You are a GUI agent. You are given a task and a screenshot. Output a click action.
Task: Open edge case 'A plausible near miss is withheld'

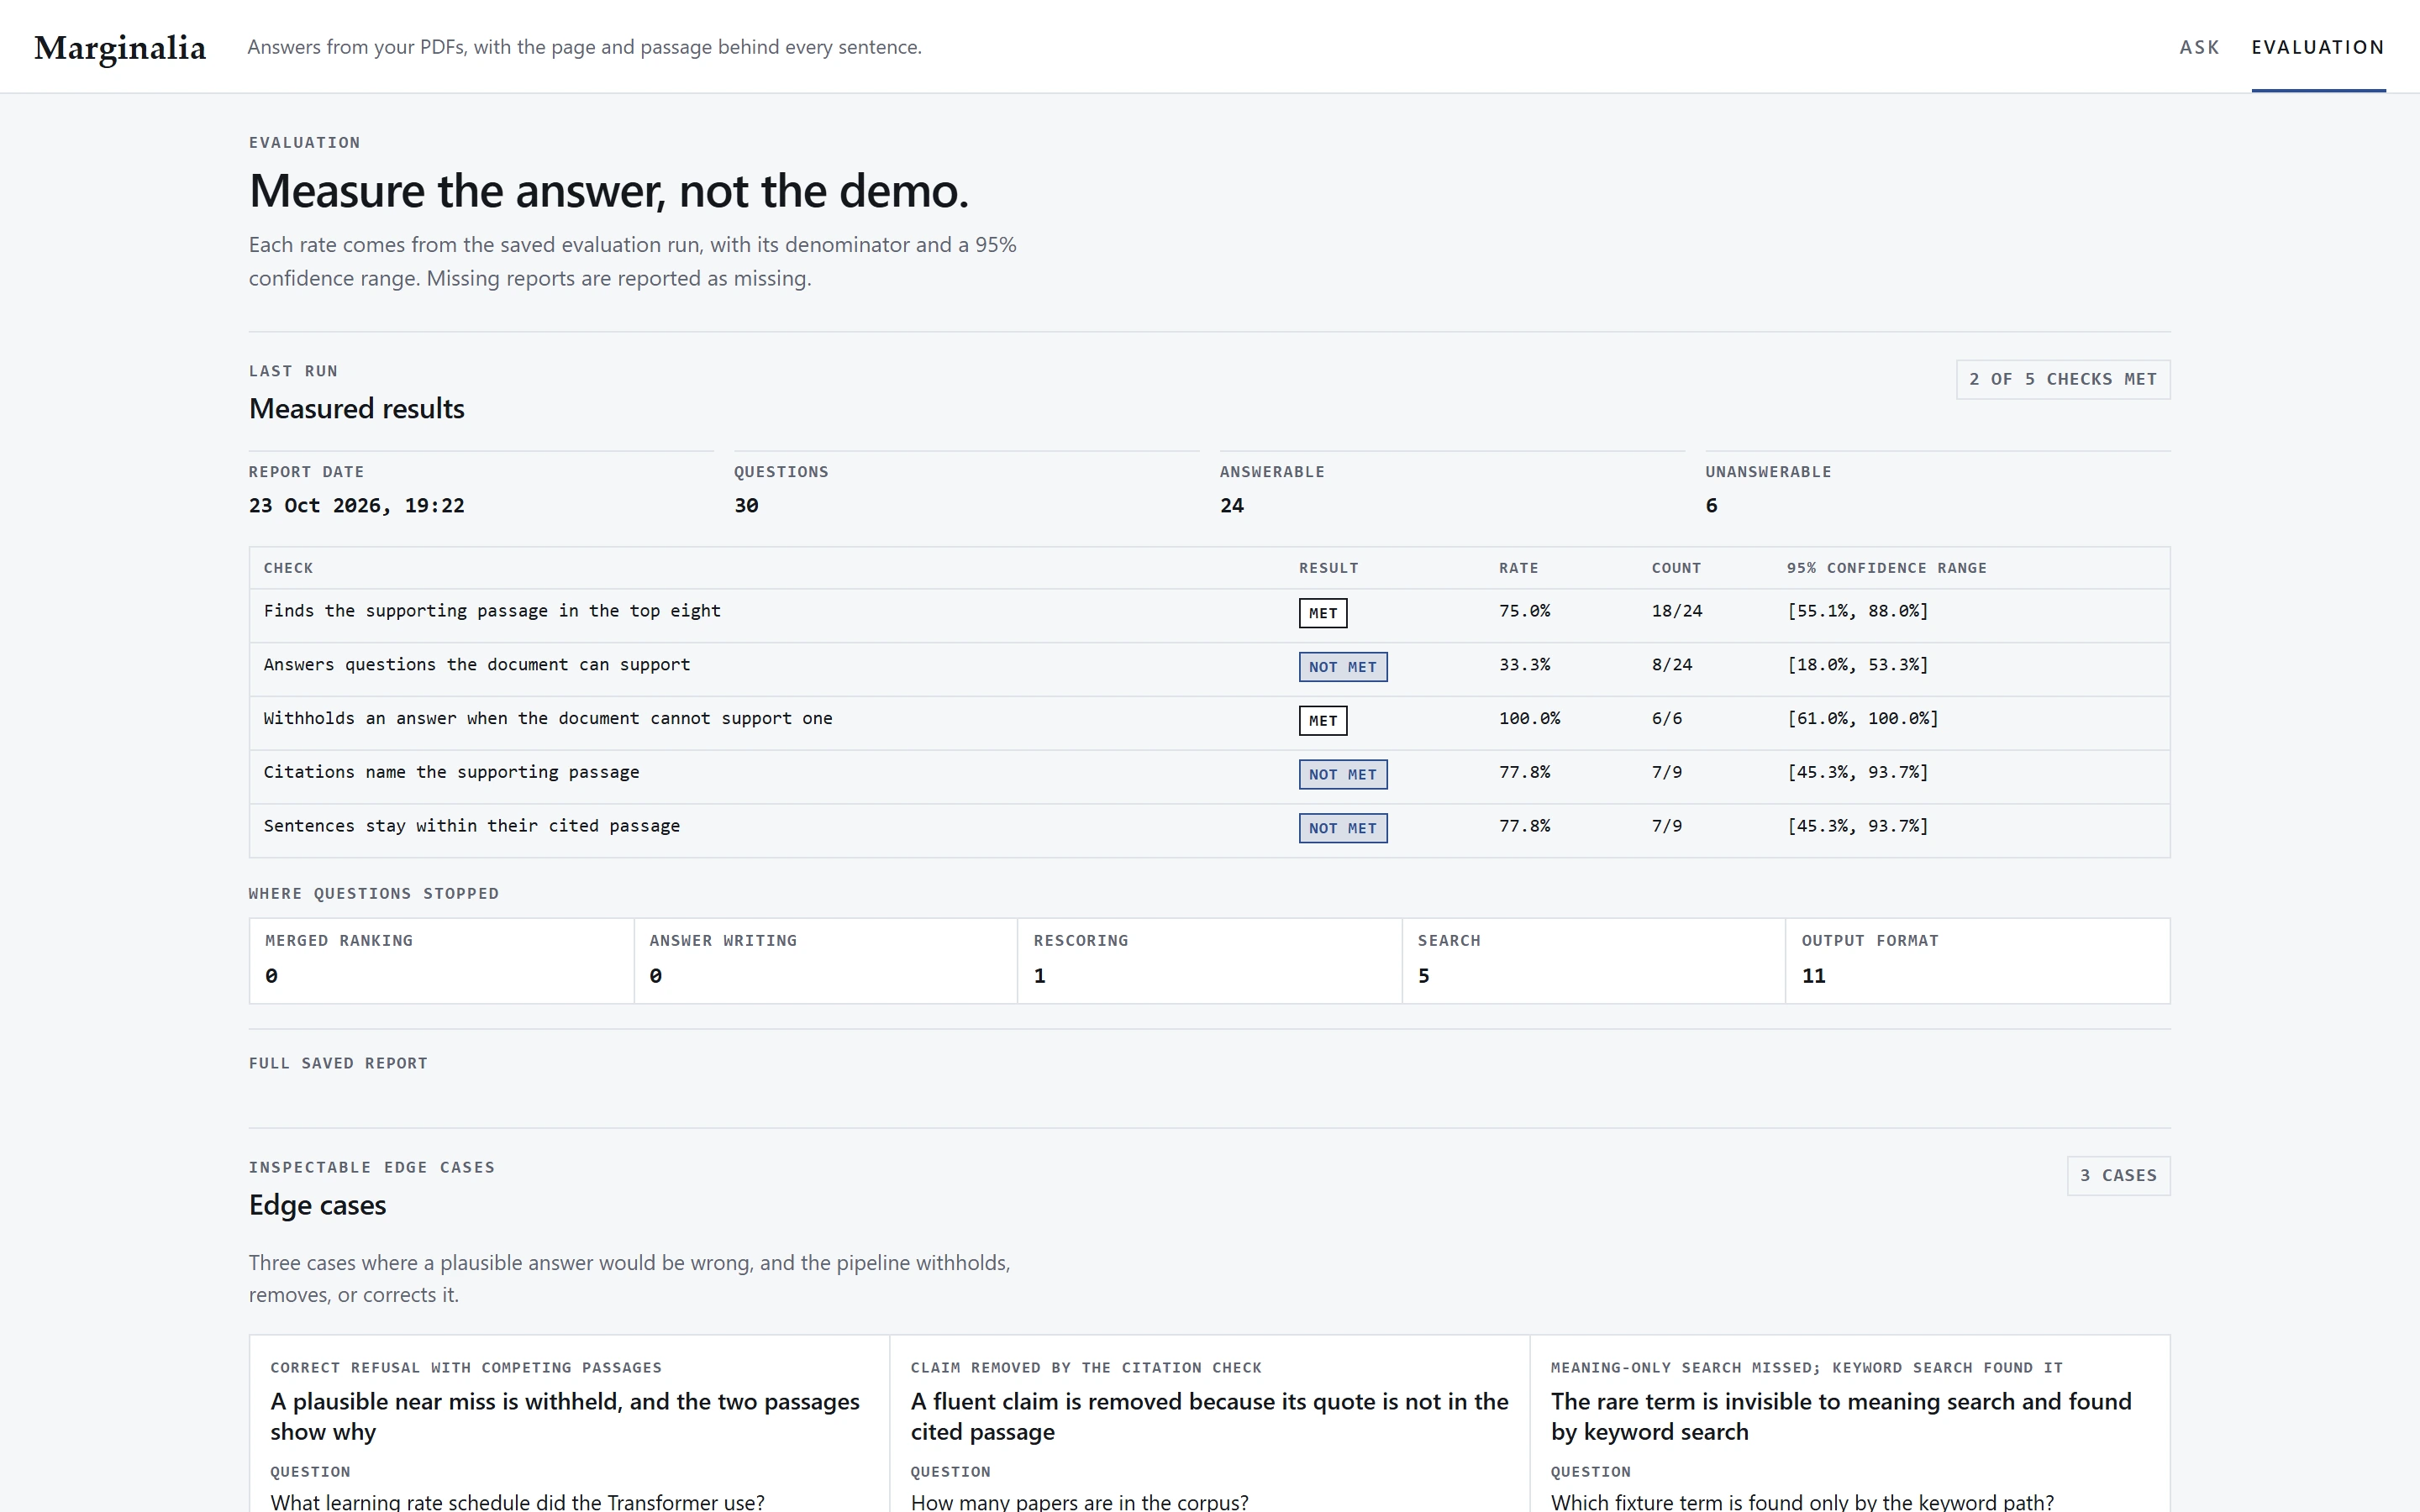pyautogui.click(x=565, y=1416)
